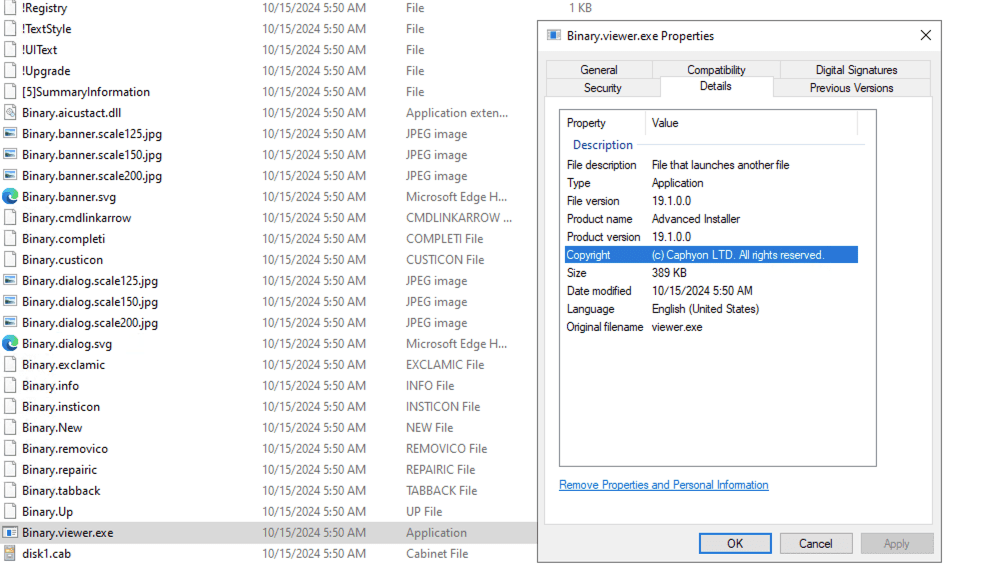Click the Binary.custicon file icon
This screenshot has height=565, width=1008.
(10, 260)
